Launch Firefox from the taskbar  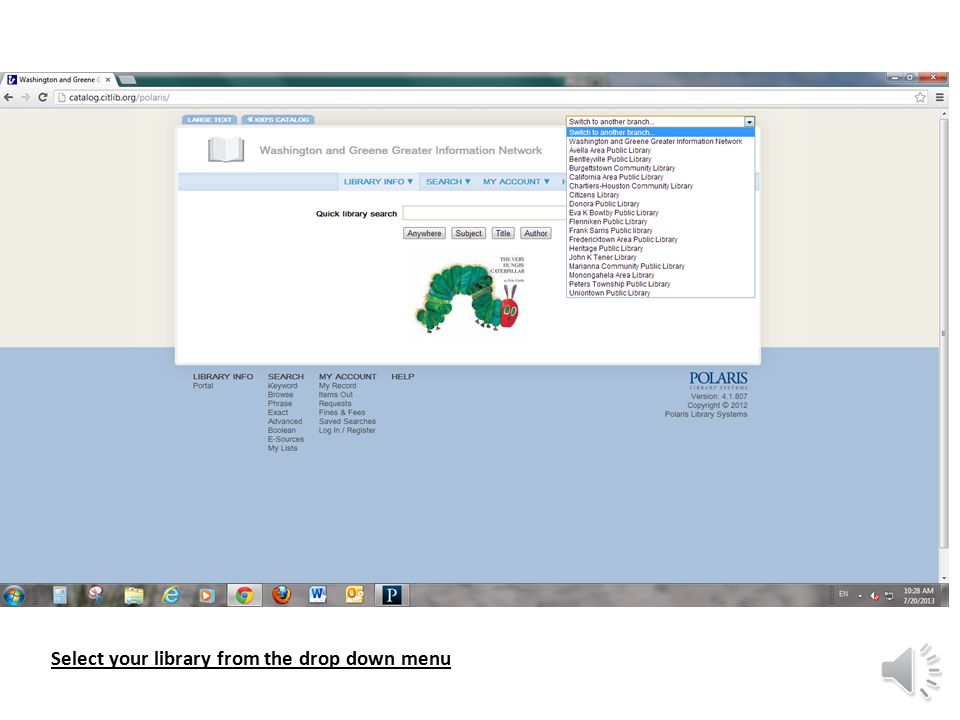tap(281, 595)
